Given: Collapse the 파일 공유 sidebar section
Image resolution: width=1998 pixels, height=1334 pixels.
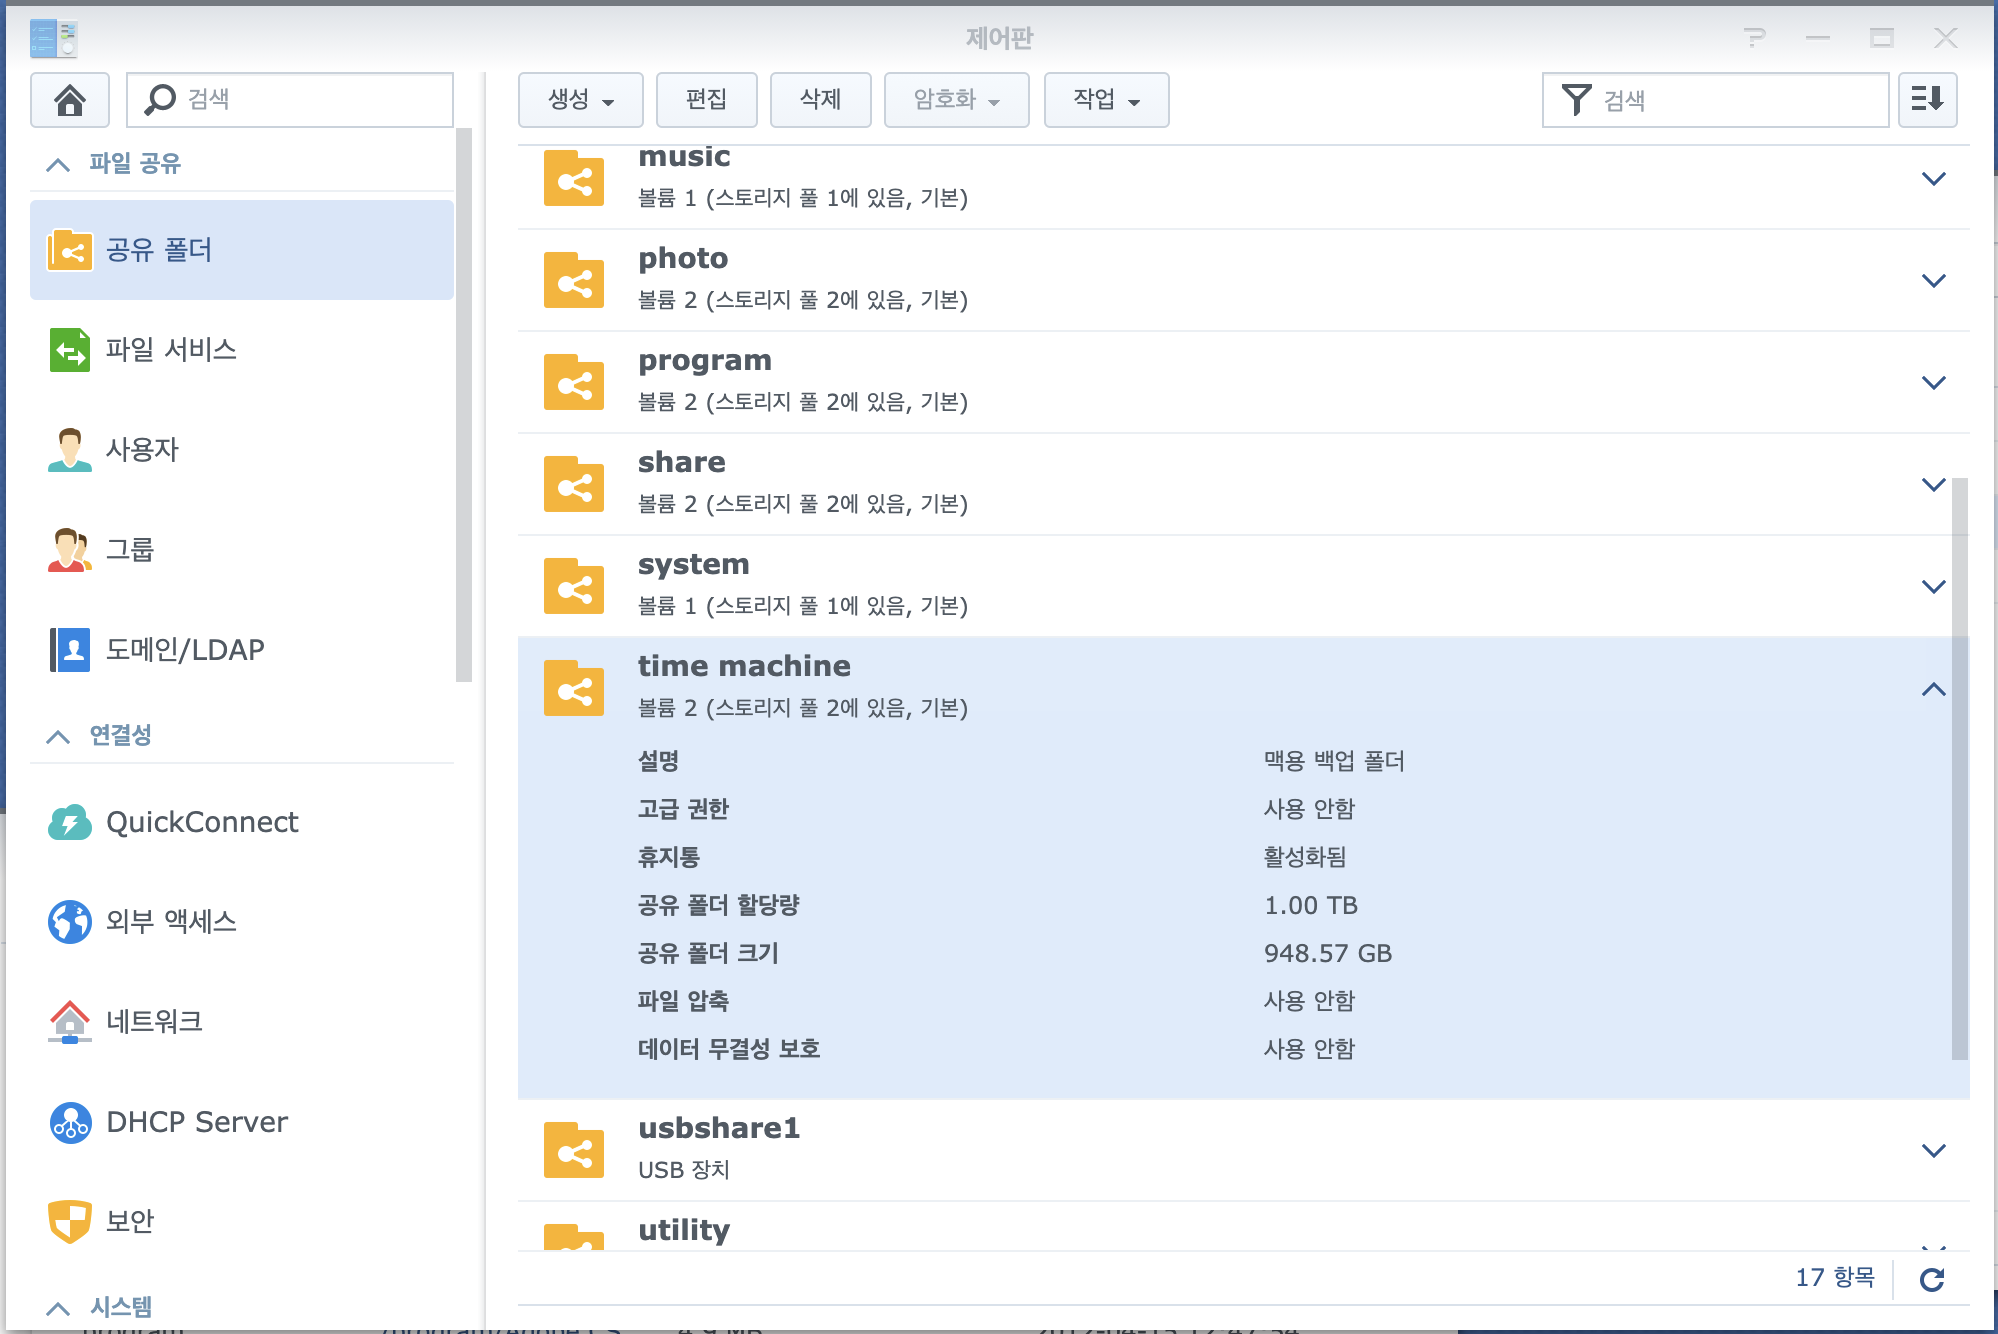Looking at the screenshot, I should coord(58,164).
